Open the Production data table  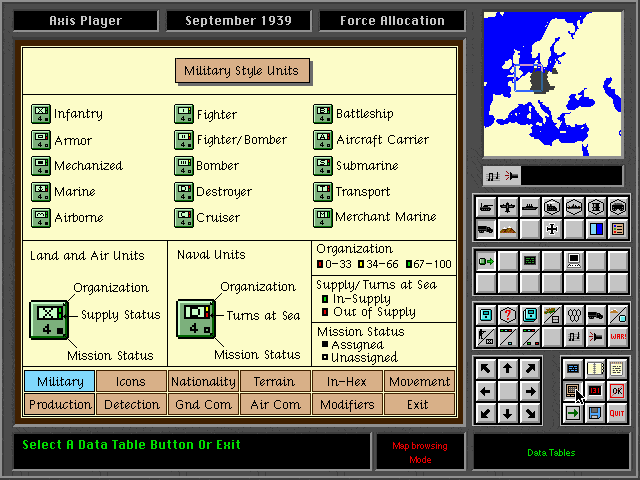click(59, 404)
